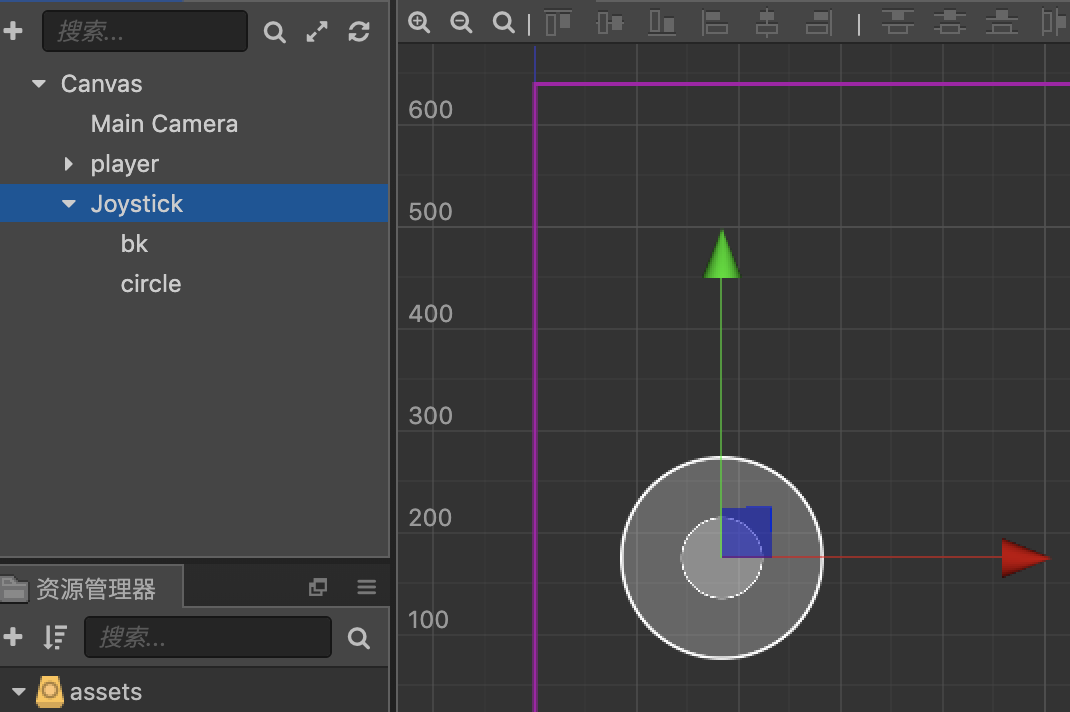Click the hierarchy search magnifier icon

pyautogui.click(x=274, y=31)
